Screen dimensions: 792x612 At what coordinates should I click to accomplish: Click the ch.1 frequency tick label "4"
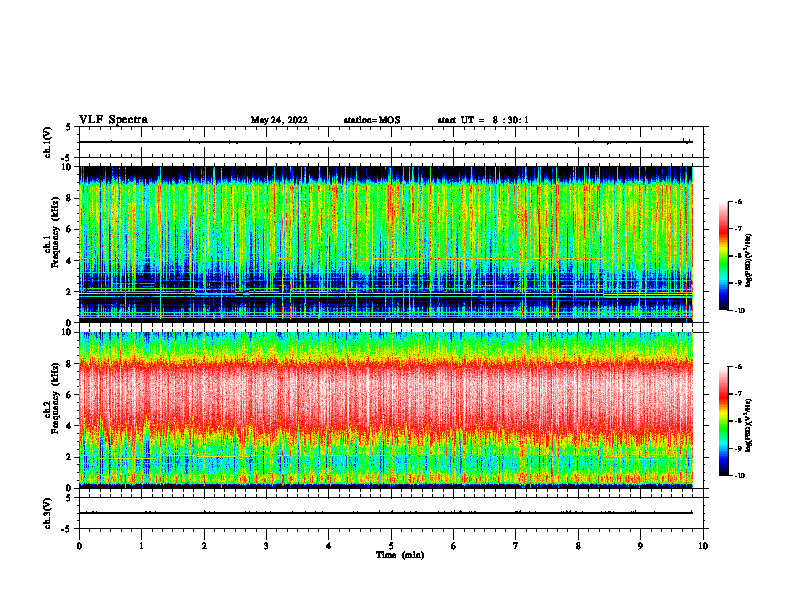tap(69, 261)
